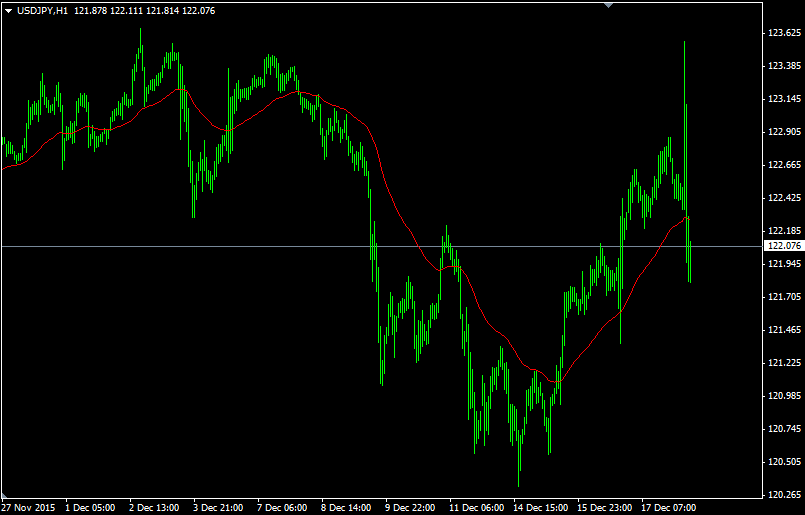Click the 123.625 price axis label
805x515 pixels.
(x=784, y=33)
